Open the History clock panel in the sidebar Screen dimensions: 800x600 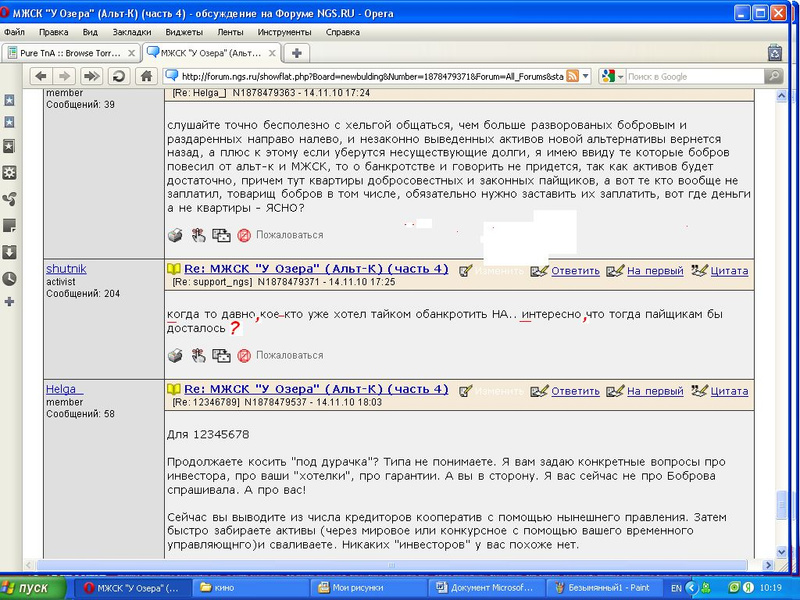pos(10,278)
